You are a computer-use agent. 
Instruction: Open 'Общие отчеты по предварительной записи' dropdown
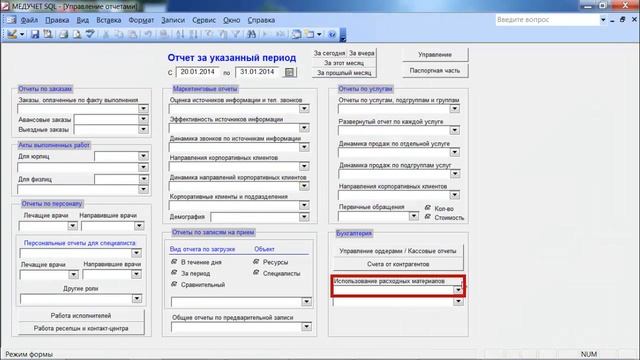pos(307,327)
